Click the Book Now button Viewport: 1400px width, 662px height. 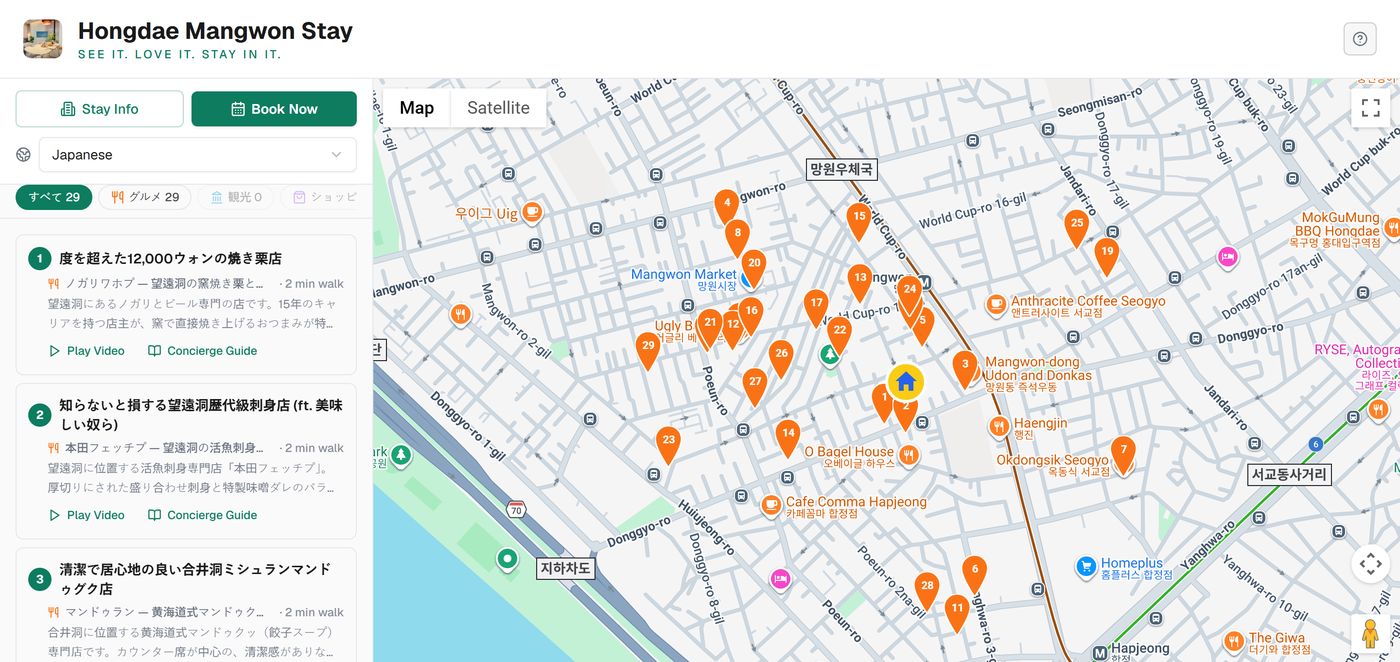tap(274, 109)
